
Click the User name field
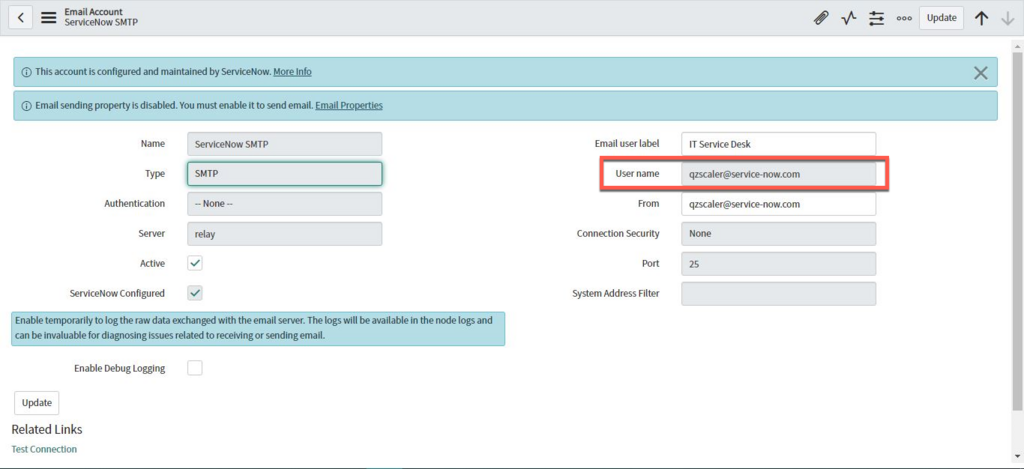778,174
